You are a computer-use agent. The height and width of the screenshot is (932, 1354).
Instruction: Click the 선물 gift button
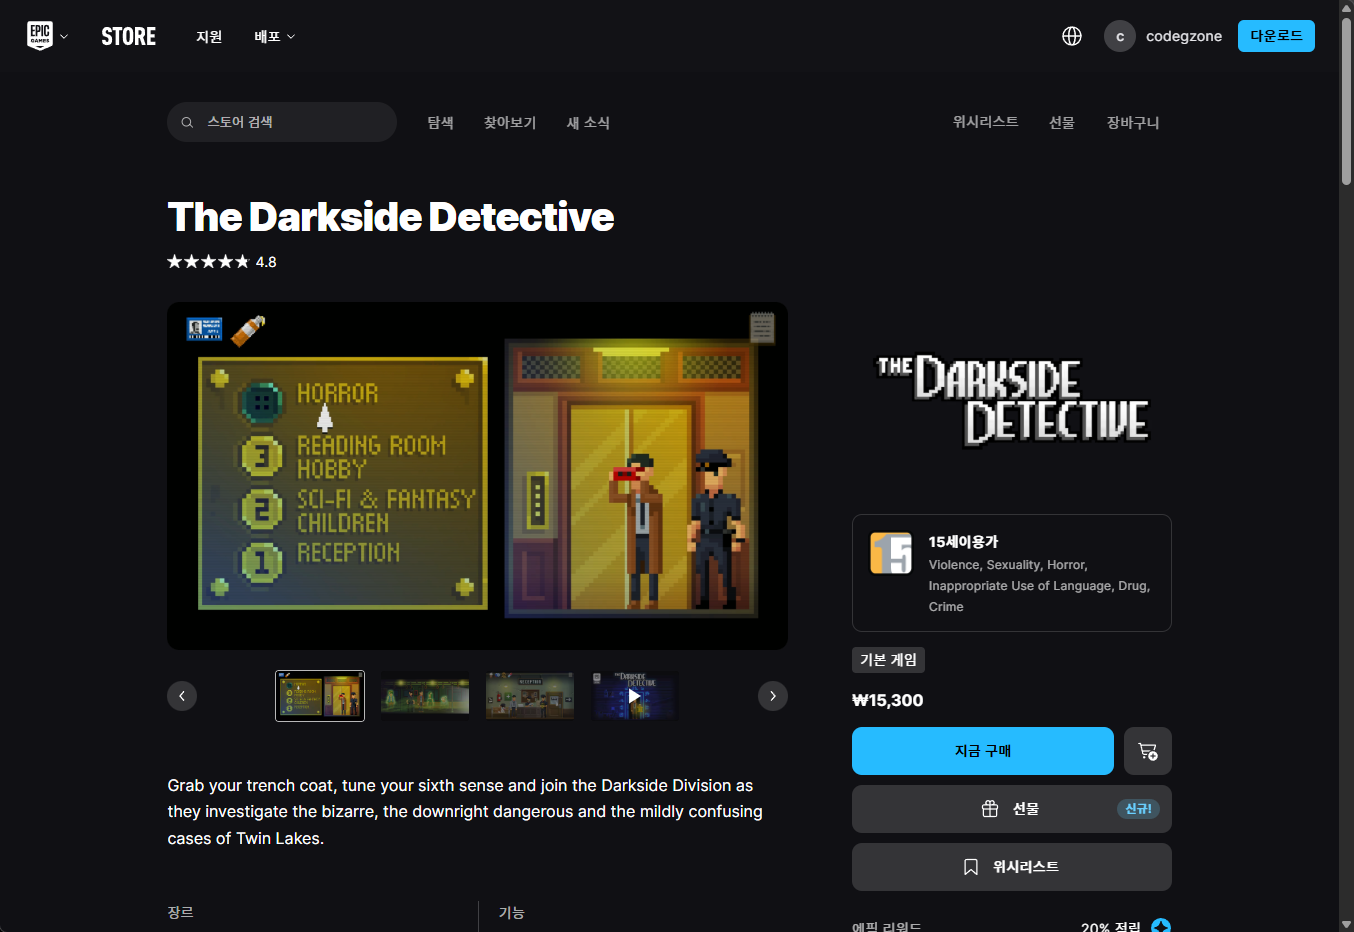pos(1012,809)
